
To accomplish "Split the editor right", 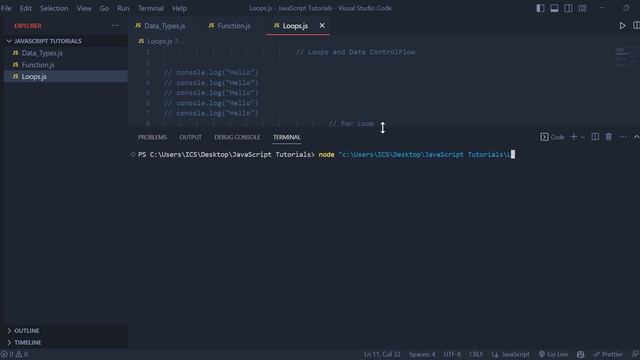I will [x=636, y=26].
